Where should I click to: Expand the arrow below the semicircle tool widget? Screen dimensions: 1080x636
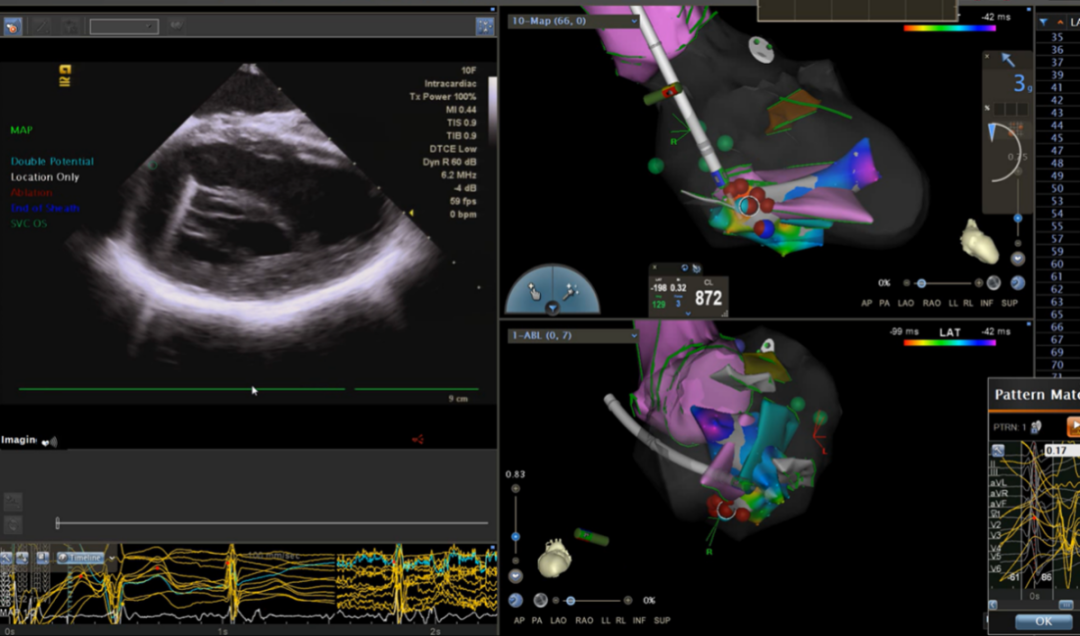click(x=552, y=309)
